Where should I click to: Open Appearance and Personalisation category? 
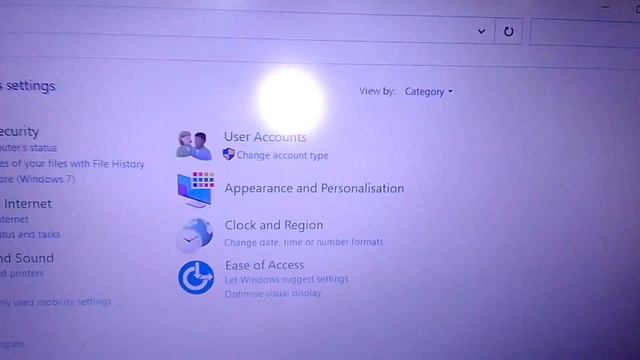pos(314,188)
